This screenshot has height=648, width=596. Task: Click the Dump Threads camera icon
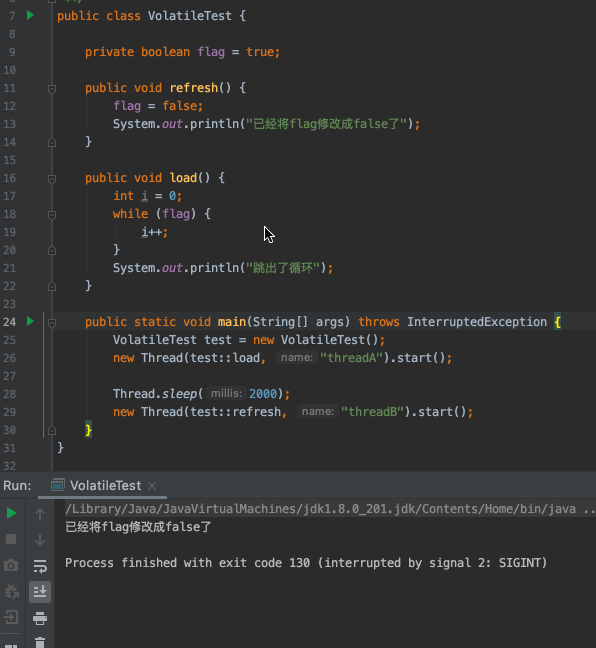11,565
